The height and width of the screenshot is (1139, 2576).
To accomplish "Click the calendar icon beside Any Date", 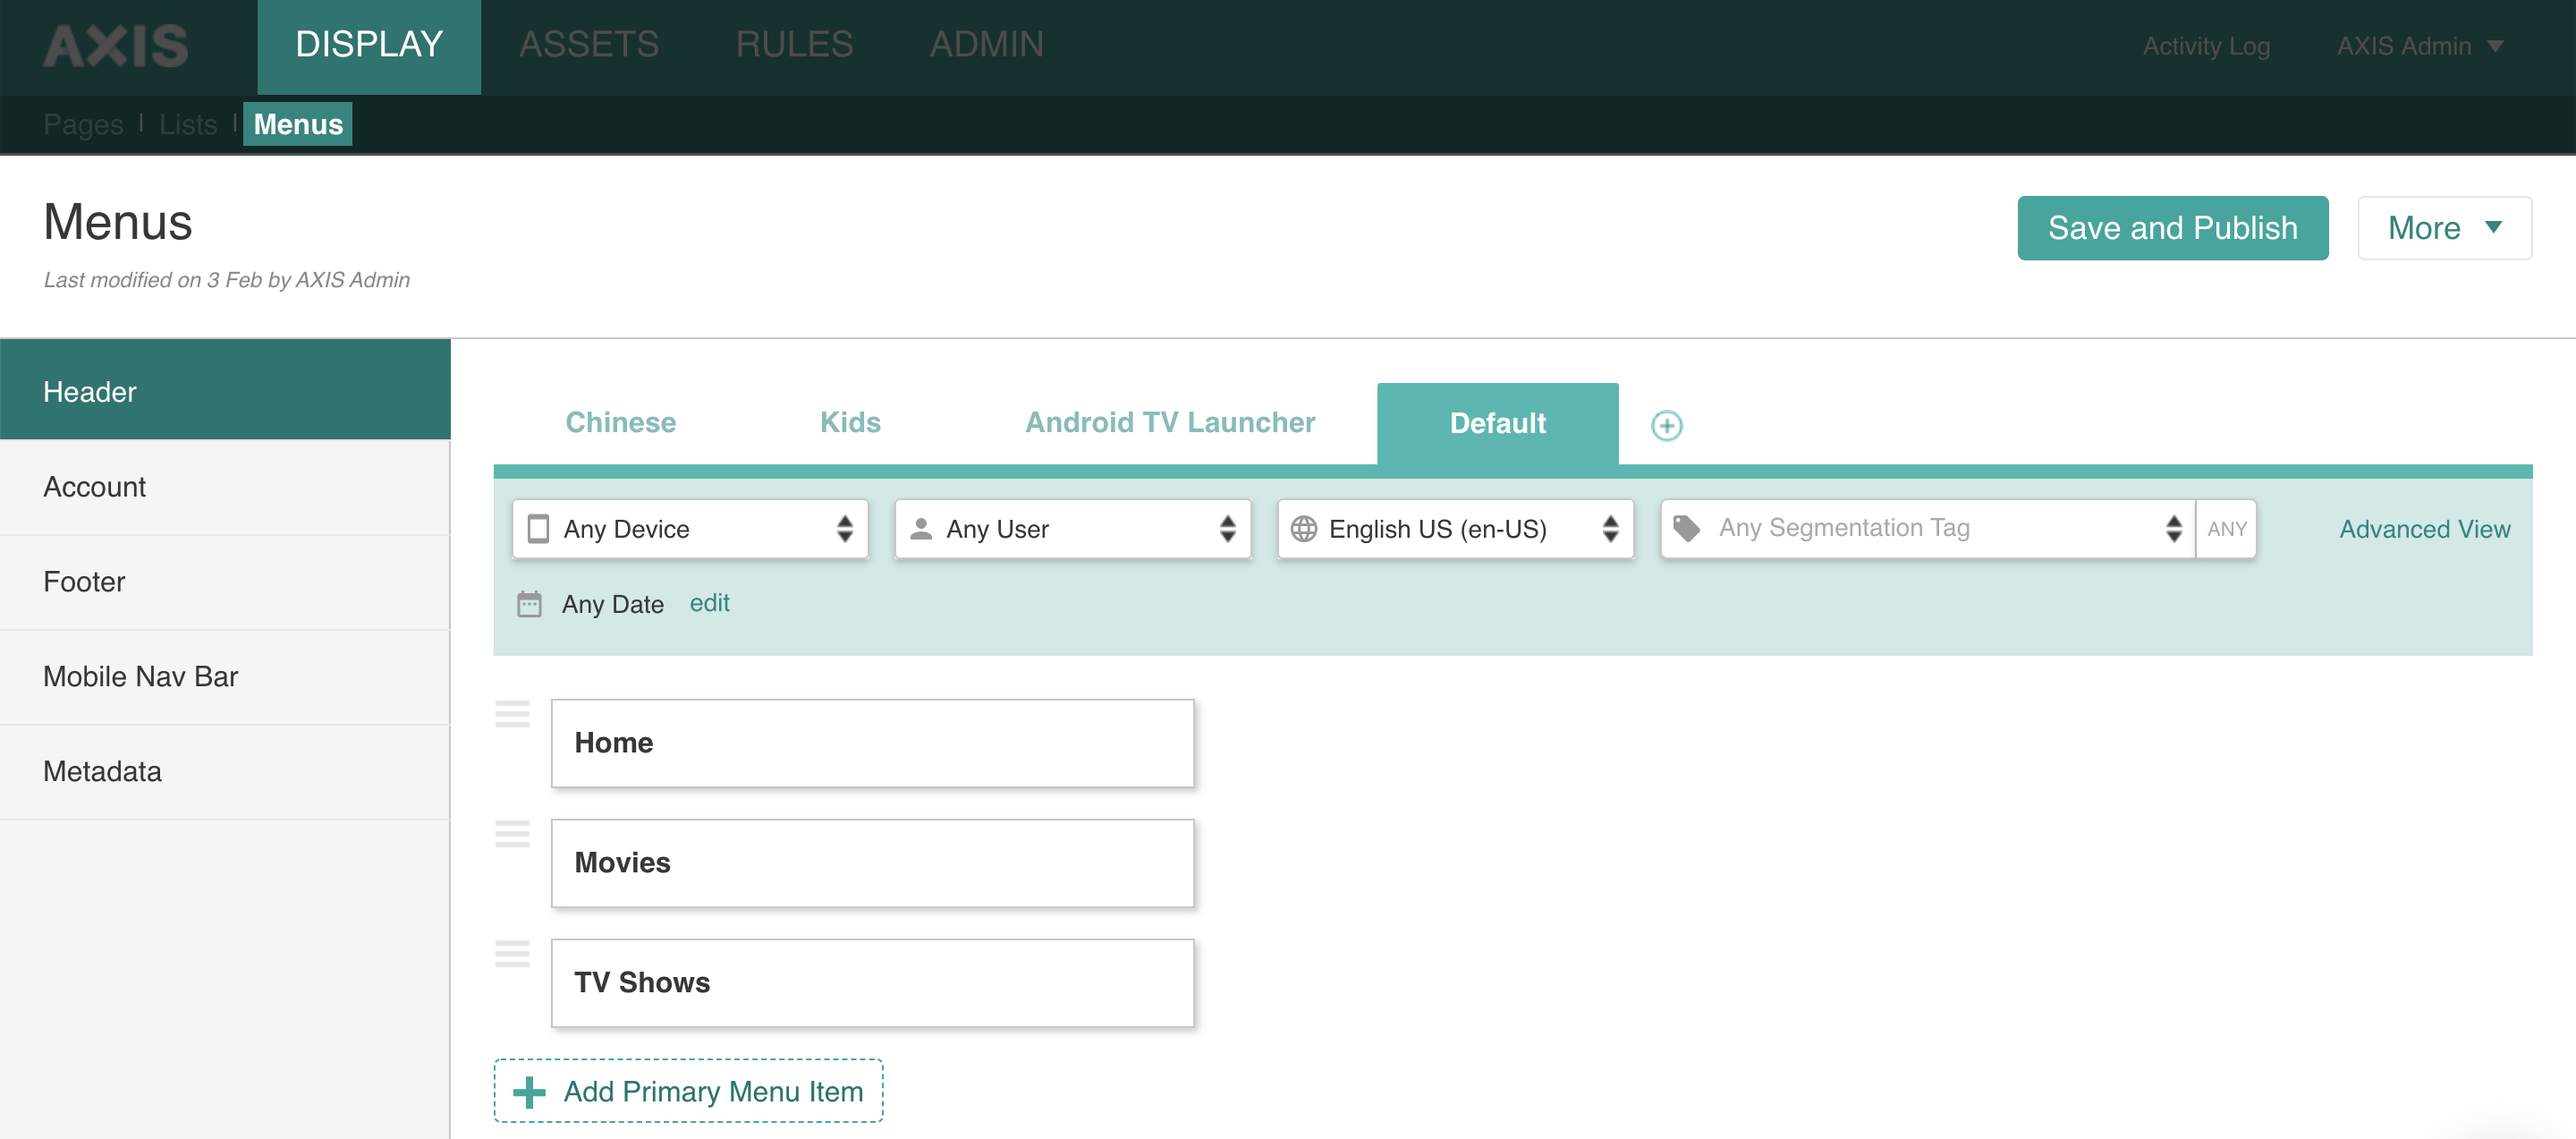I will click(529, 604).
